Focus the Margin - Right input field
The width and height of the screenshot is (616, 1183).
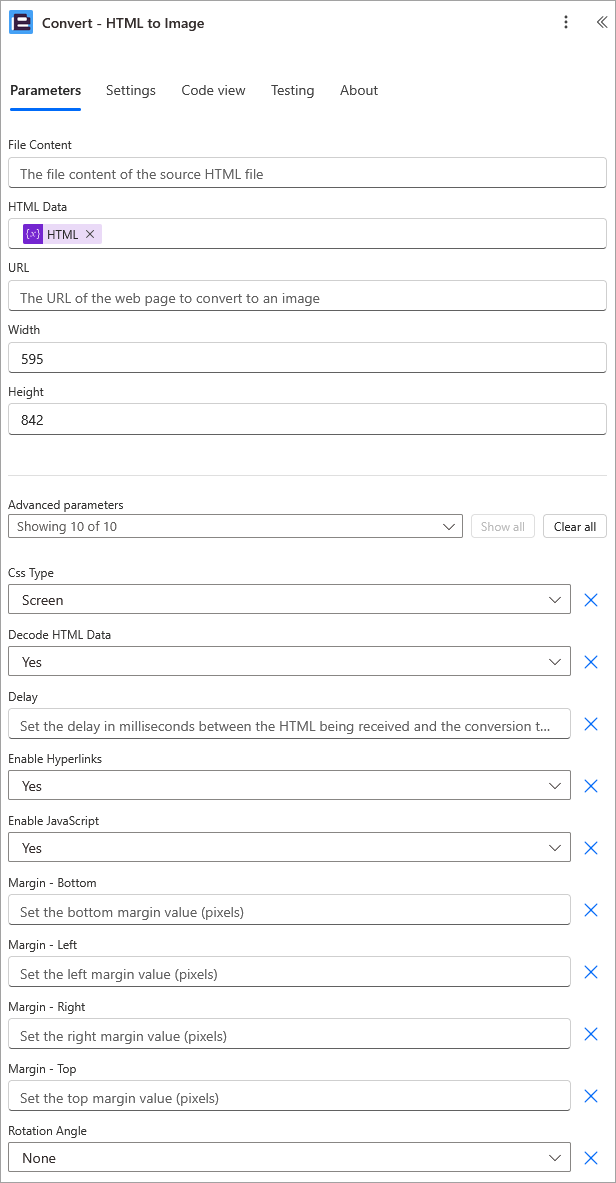[289, 1034]
